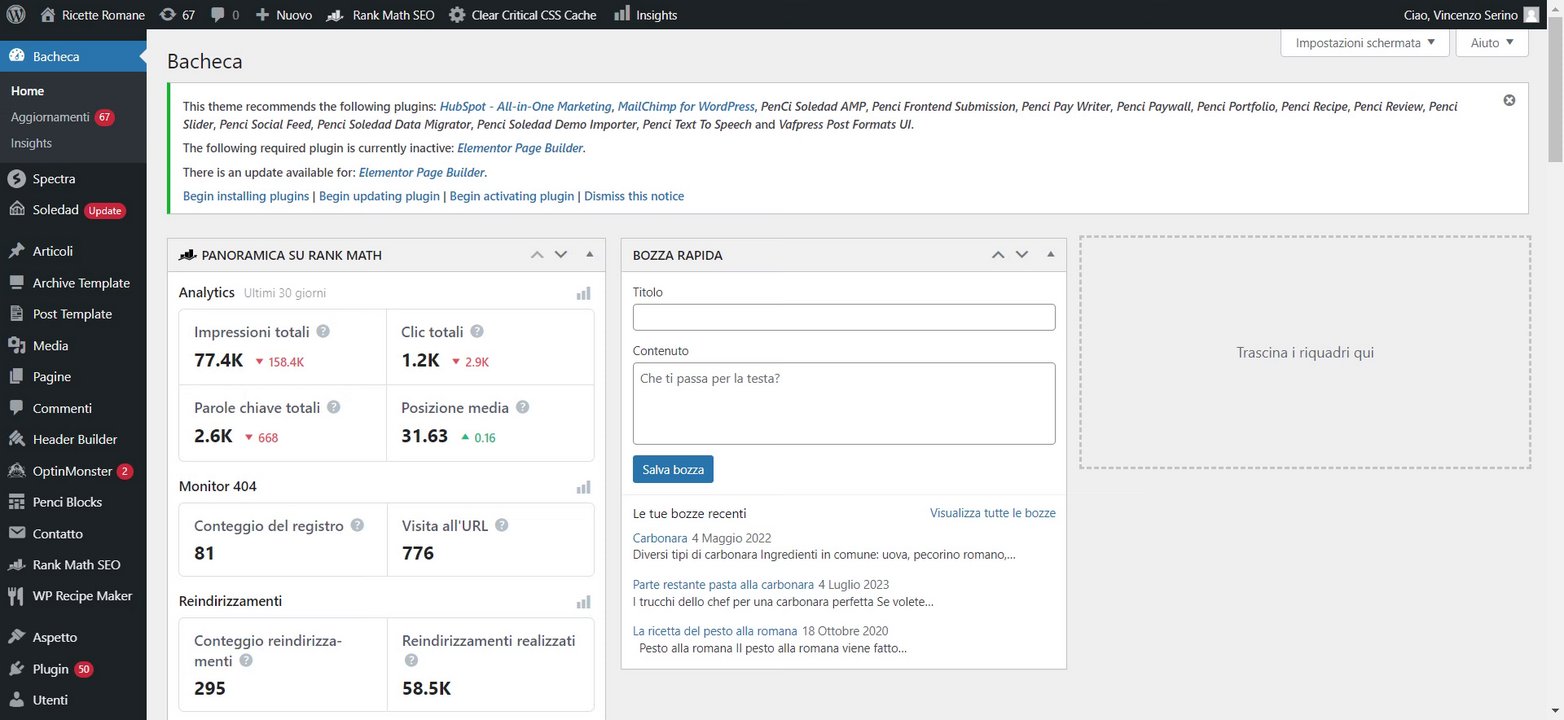Expand the Impostazioni schermata dropdown
This screenshot has width=1564, height=720.
coord(1364,43)
